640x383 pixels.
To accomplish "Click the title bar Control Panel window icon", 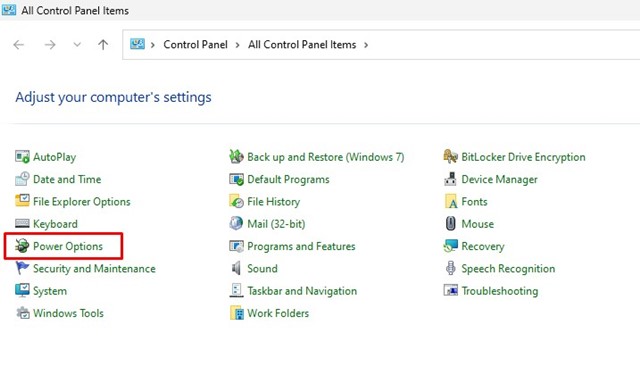I will pos(9,10).
